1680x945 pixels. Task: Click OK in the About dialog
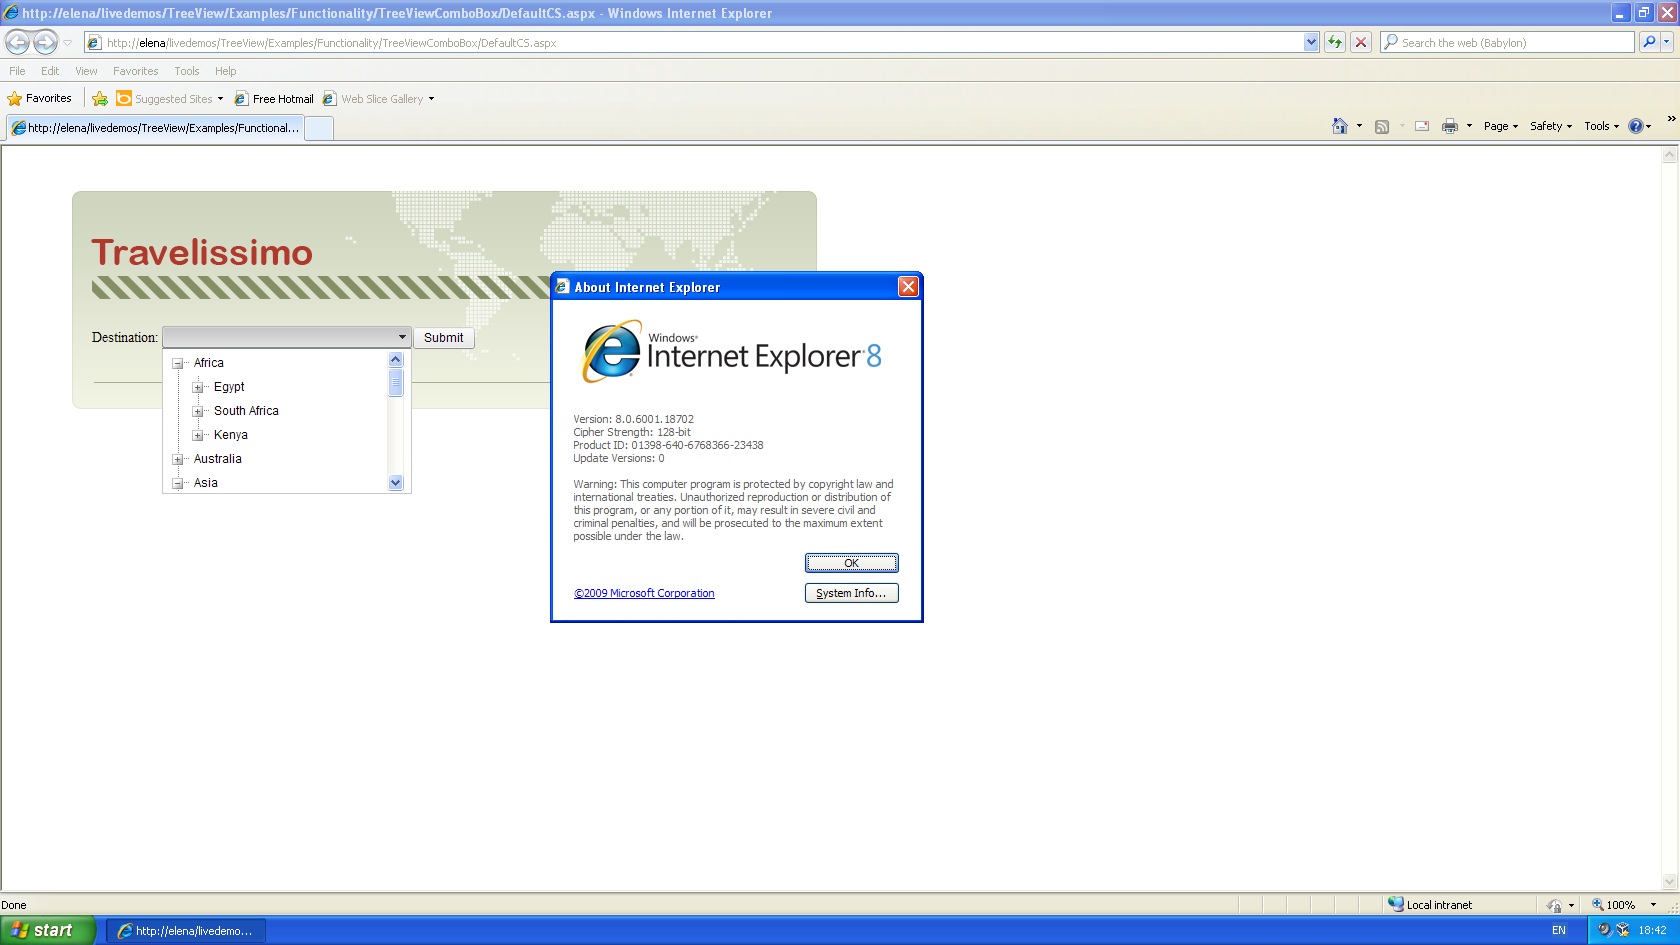click(x=852, y=563)
